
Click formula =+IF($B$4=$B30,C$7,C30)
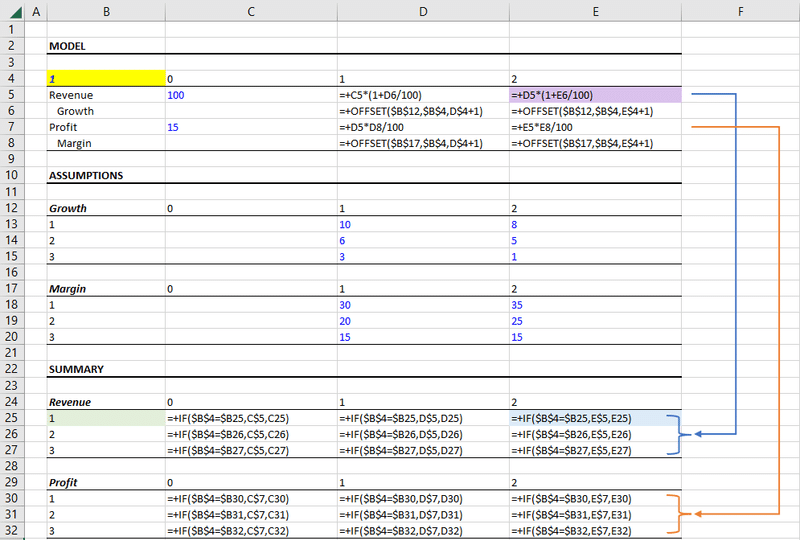[228, 499]
